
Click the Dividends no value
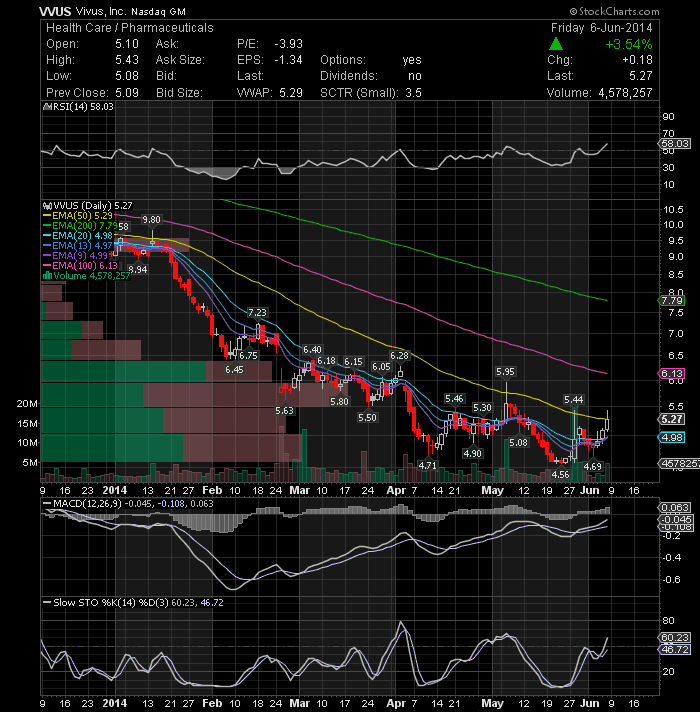click(415, 76)
